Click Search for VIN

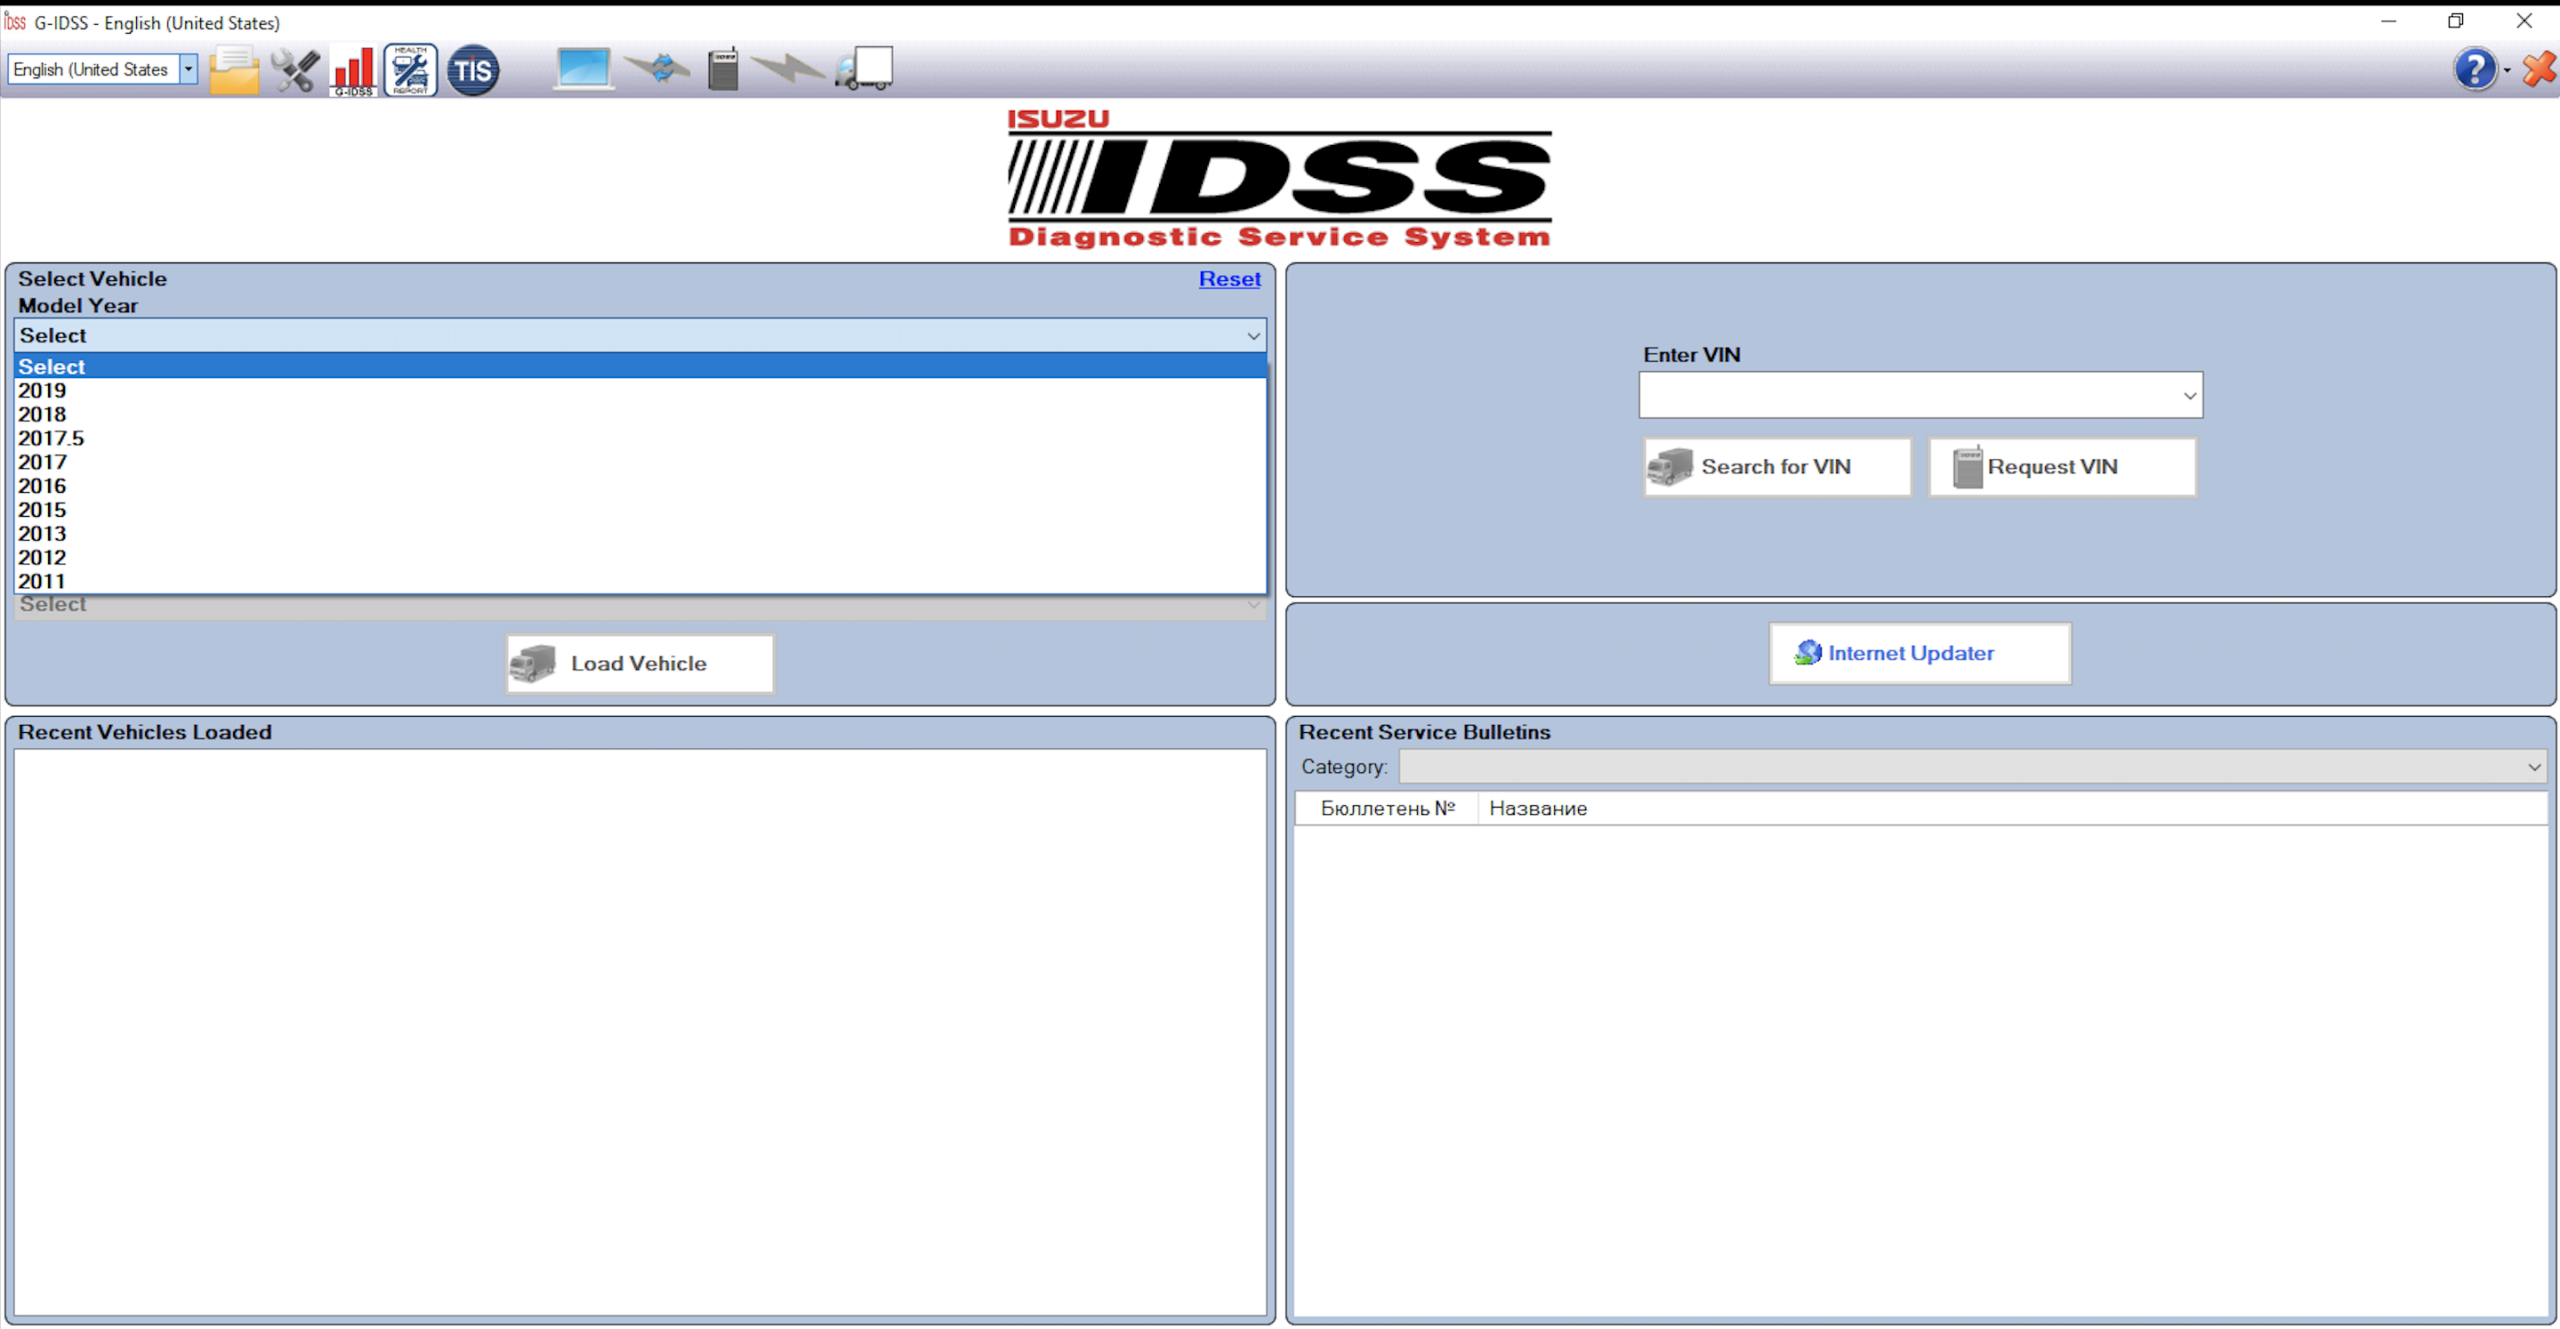coord(1776,466)
